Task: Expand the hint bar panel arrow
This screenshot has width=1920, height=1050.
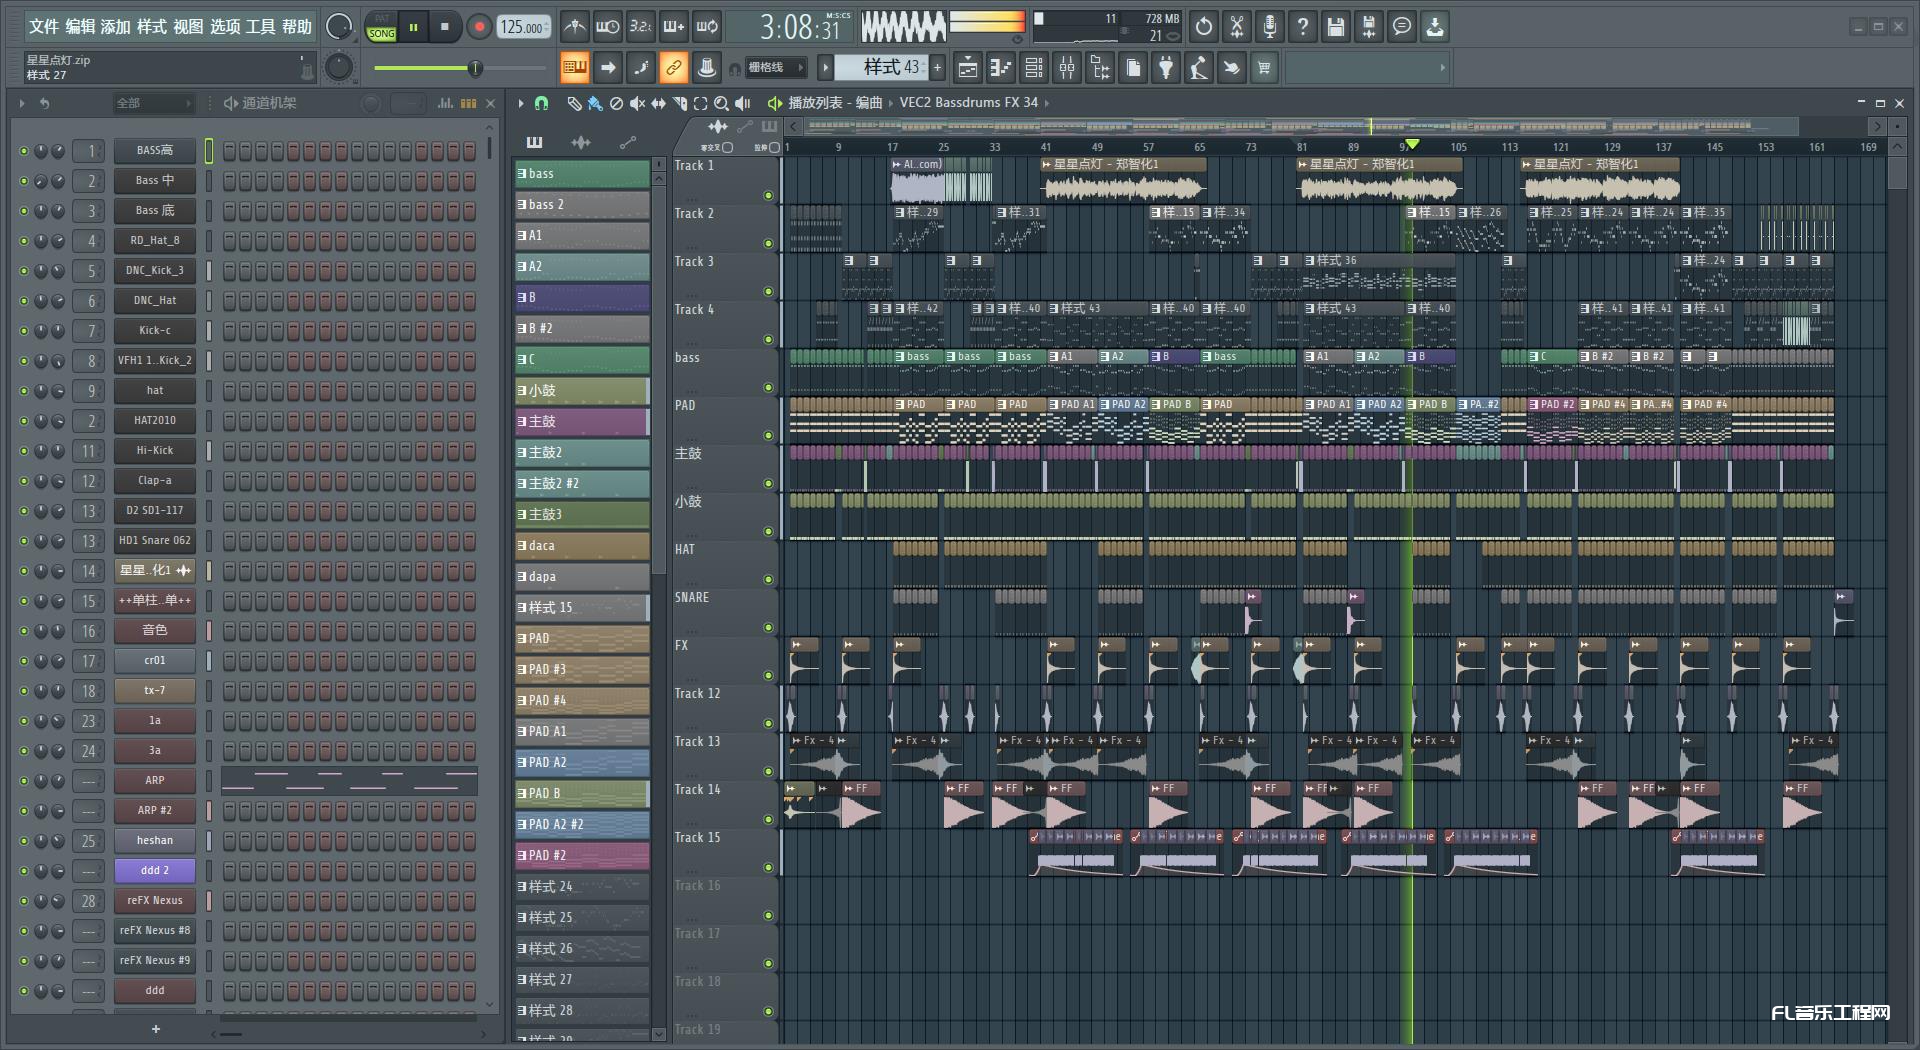Action: point(1442,68)
